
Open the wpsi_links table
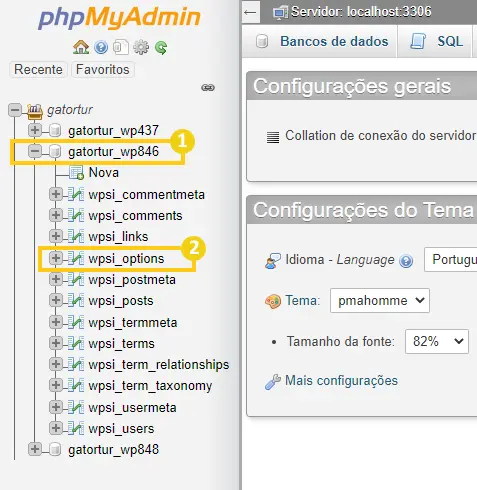click(x=118, y=236)
